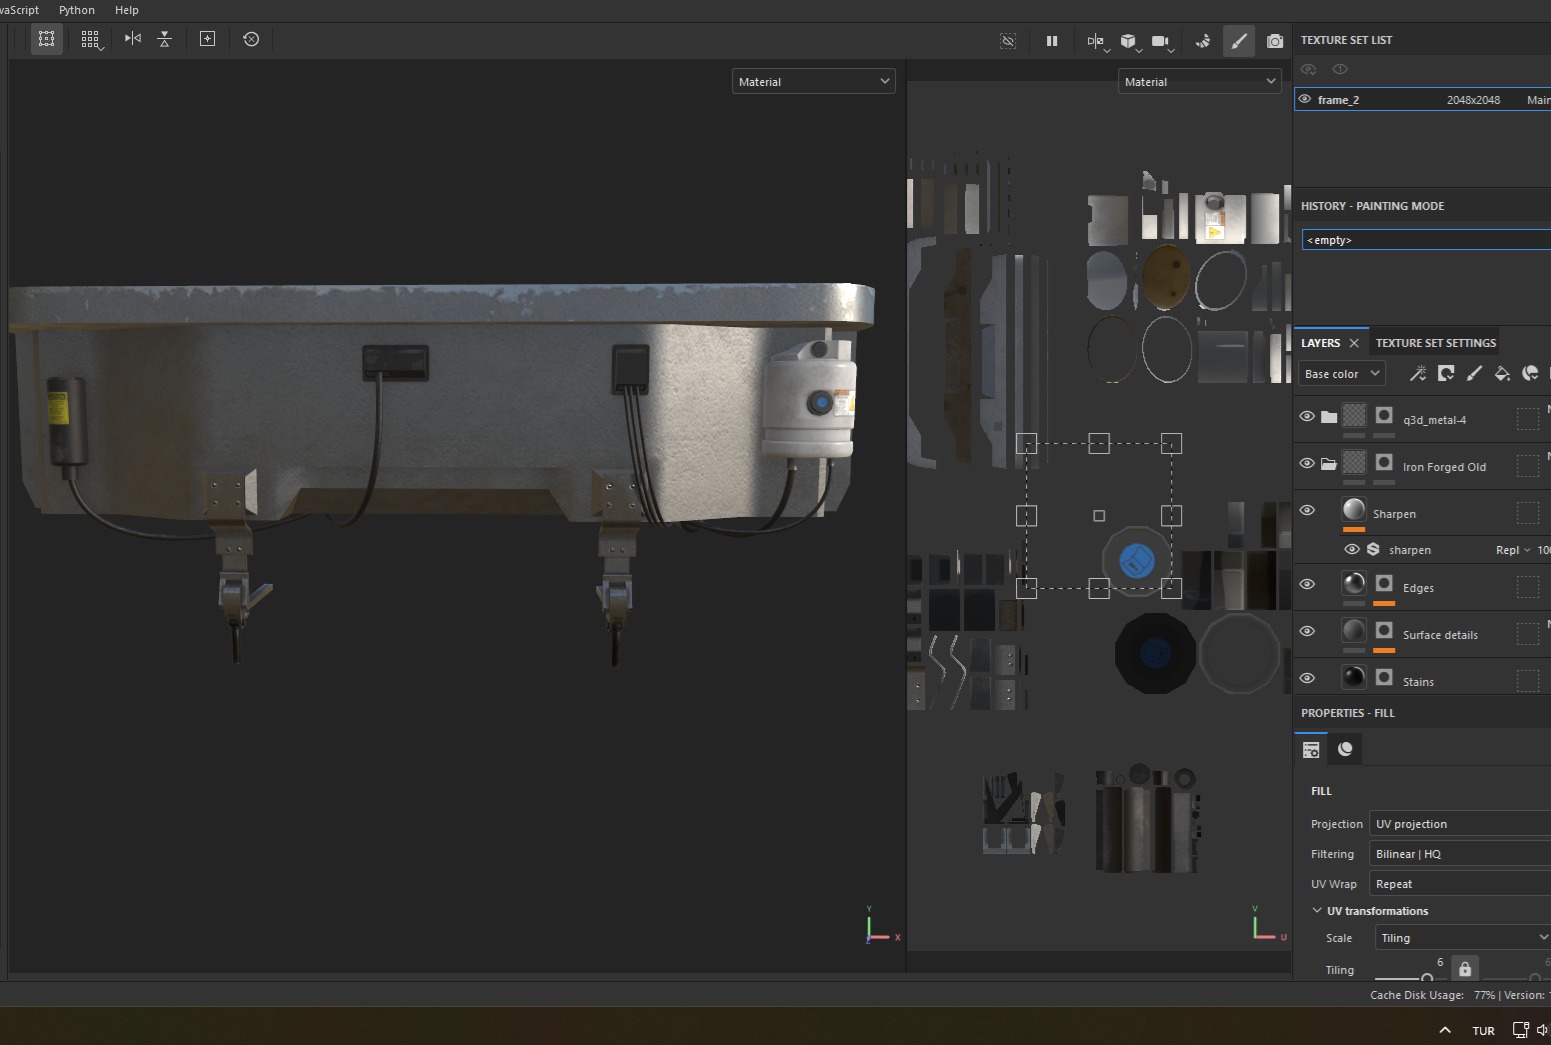Switch to the Texture Set Settings tab
The image size is (1551, 1045).
(1435, 343)
